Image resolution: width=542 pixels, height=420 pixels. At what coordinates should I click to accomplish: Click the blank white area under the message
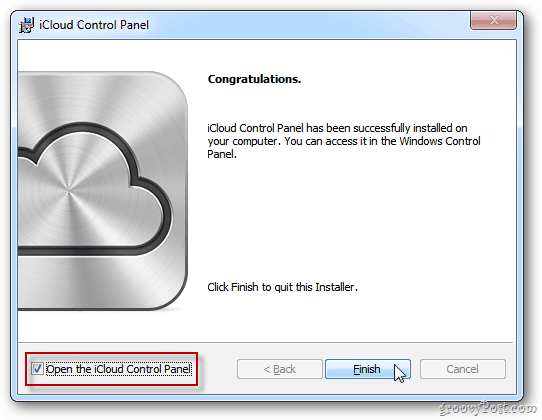pyautogui.click(x=344, y=218)
